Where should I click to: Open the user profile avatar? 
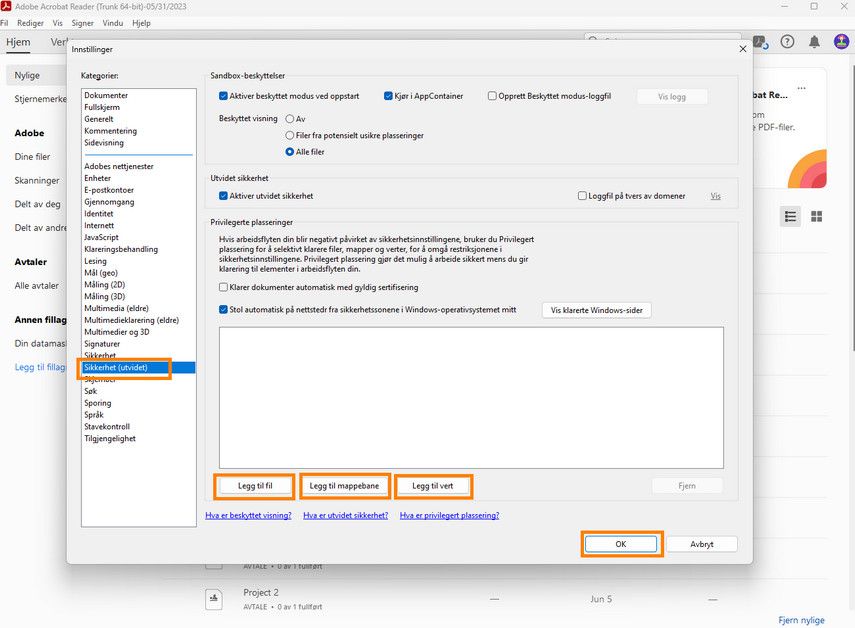841,41
